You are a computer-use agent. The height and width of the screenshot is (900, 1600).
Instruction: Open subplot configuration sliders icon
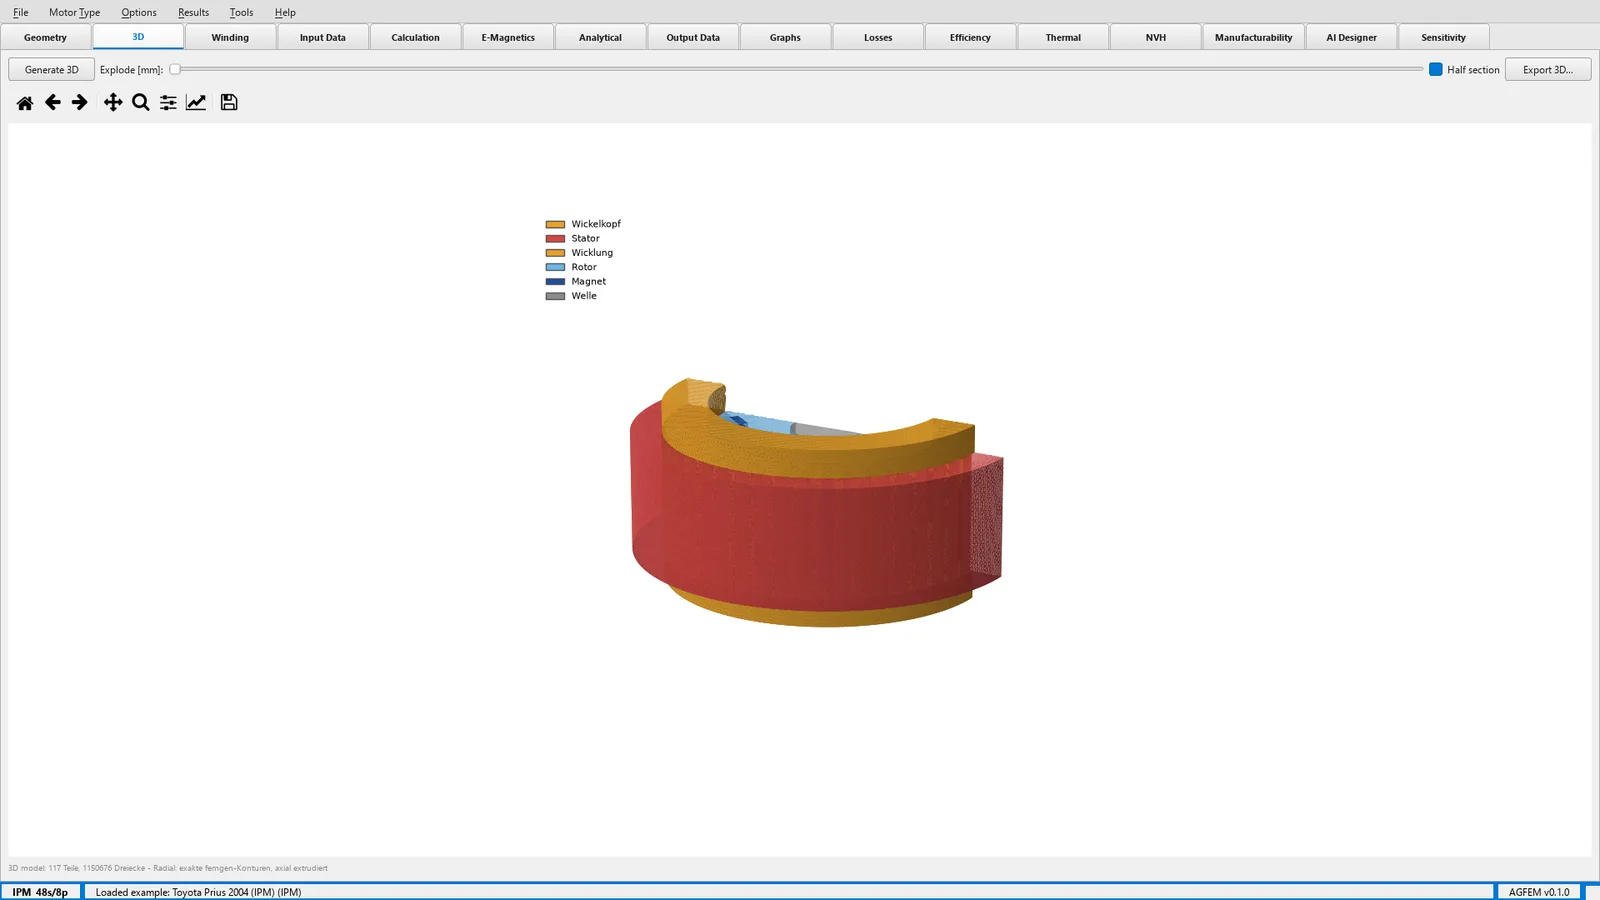[168, 102]
